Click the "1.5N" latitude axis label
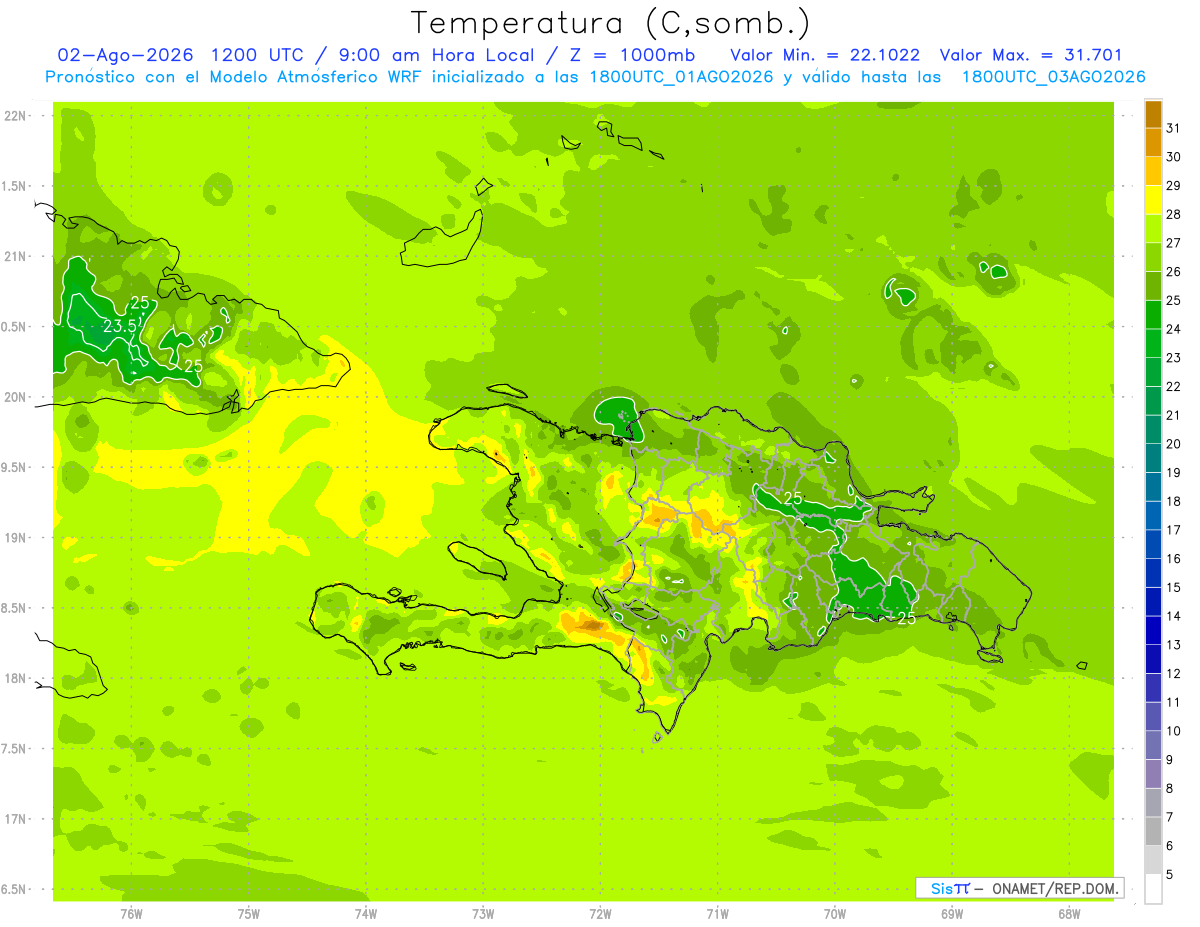 (x=15, y=186)
